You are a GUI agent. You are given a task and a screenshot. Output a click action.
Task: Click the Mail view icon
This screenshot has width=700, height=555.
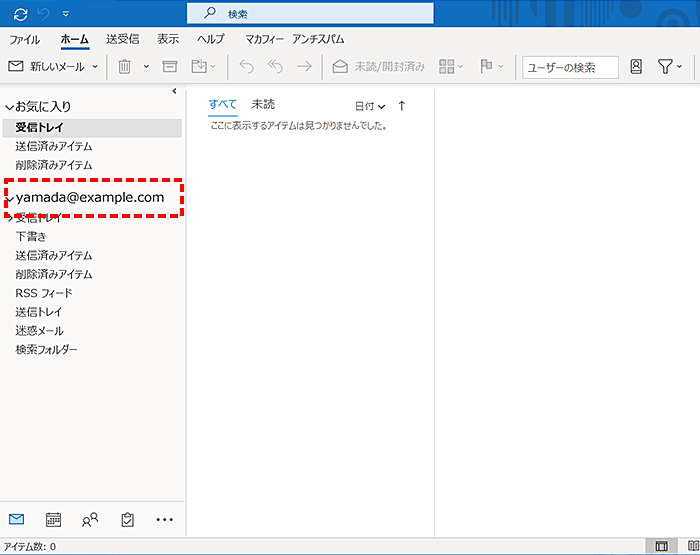[x=17, y=519]
